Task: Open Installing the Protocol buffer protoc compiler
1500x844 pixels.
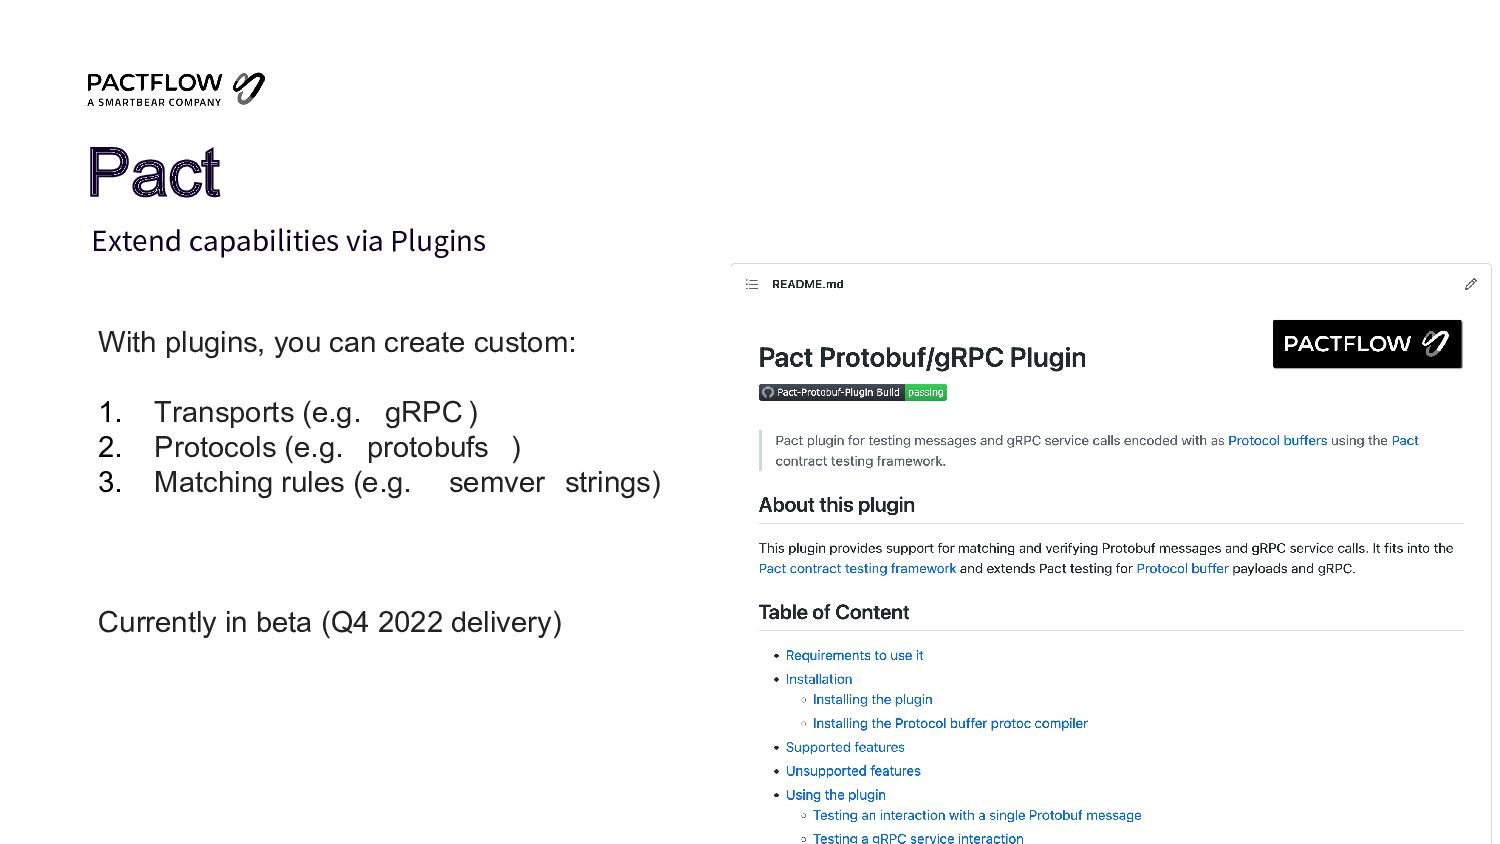Action: (950, 724)
